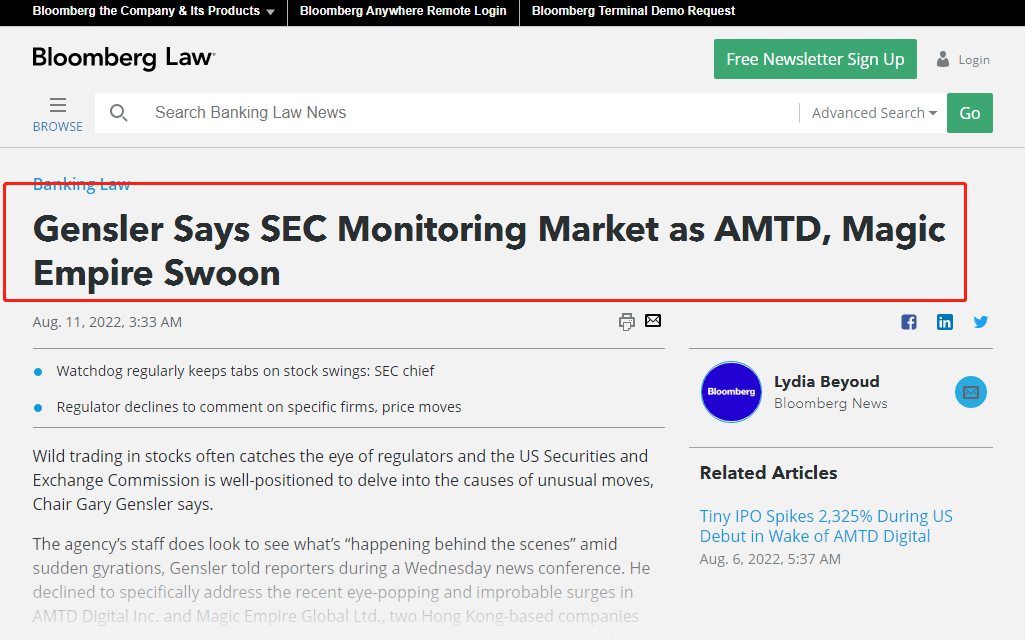
Task: Click the Bloomberg News byline text
Action: tap(831, 403)
